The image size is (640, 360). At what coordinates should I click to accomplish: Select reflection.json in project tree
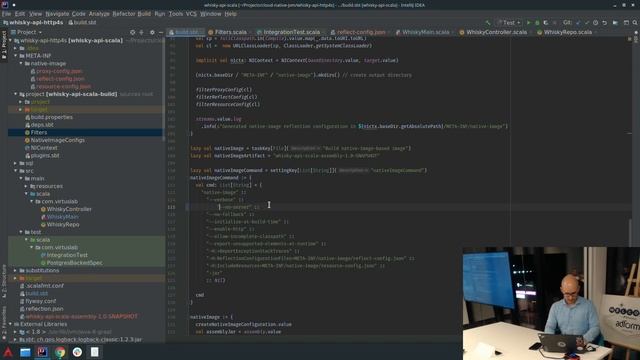click(x=44, y=309)
